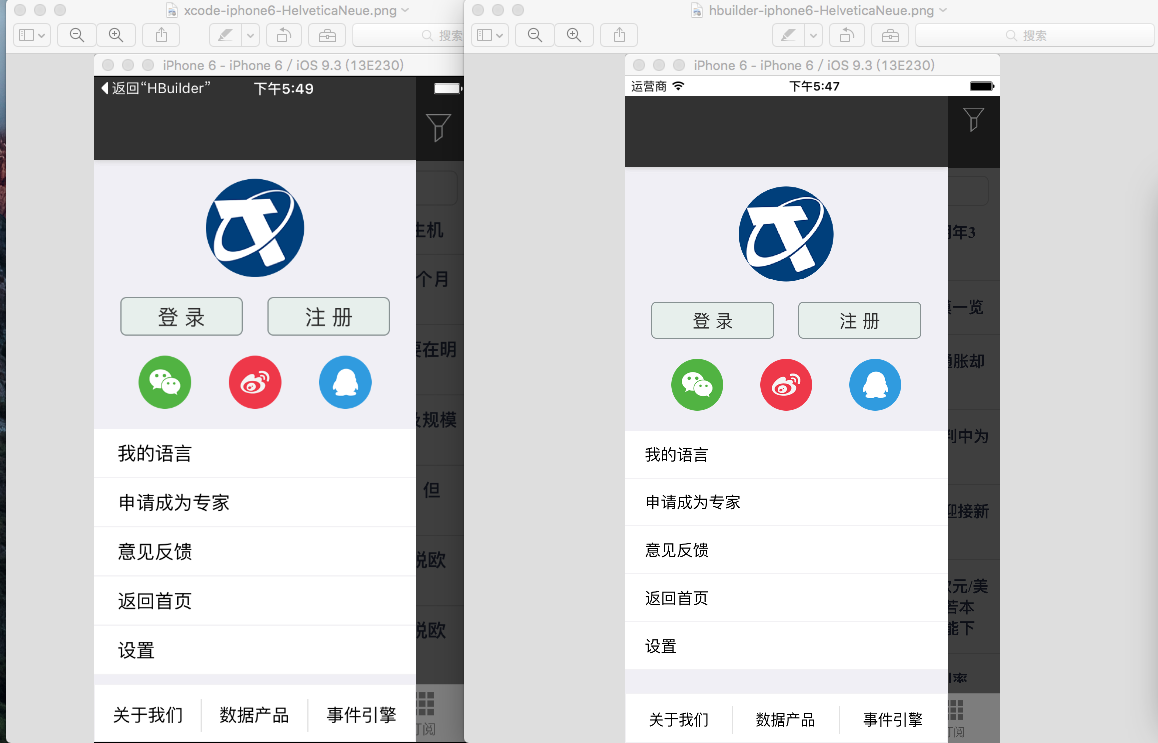Select 设置 in right simulator menu
This screenshot has height=743, width=1158.
point(787,646)
